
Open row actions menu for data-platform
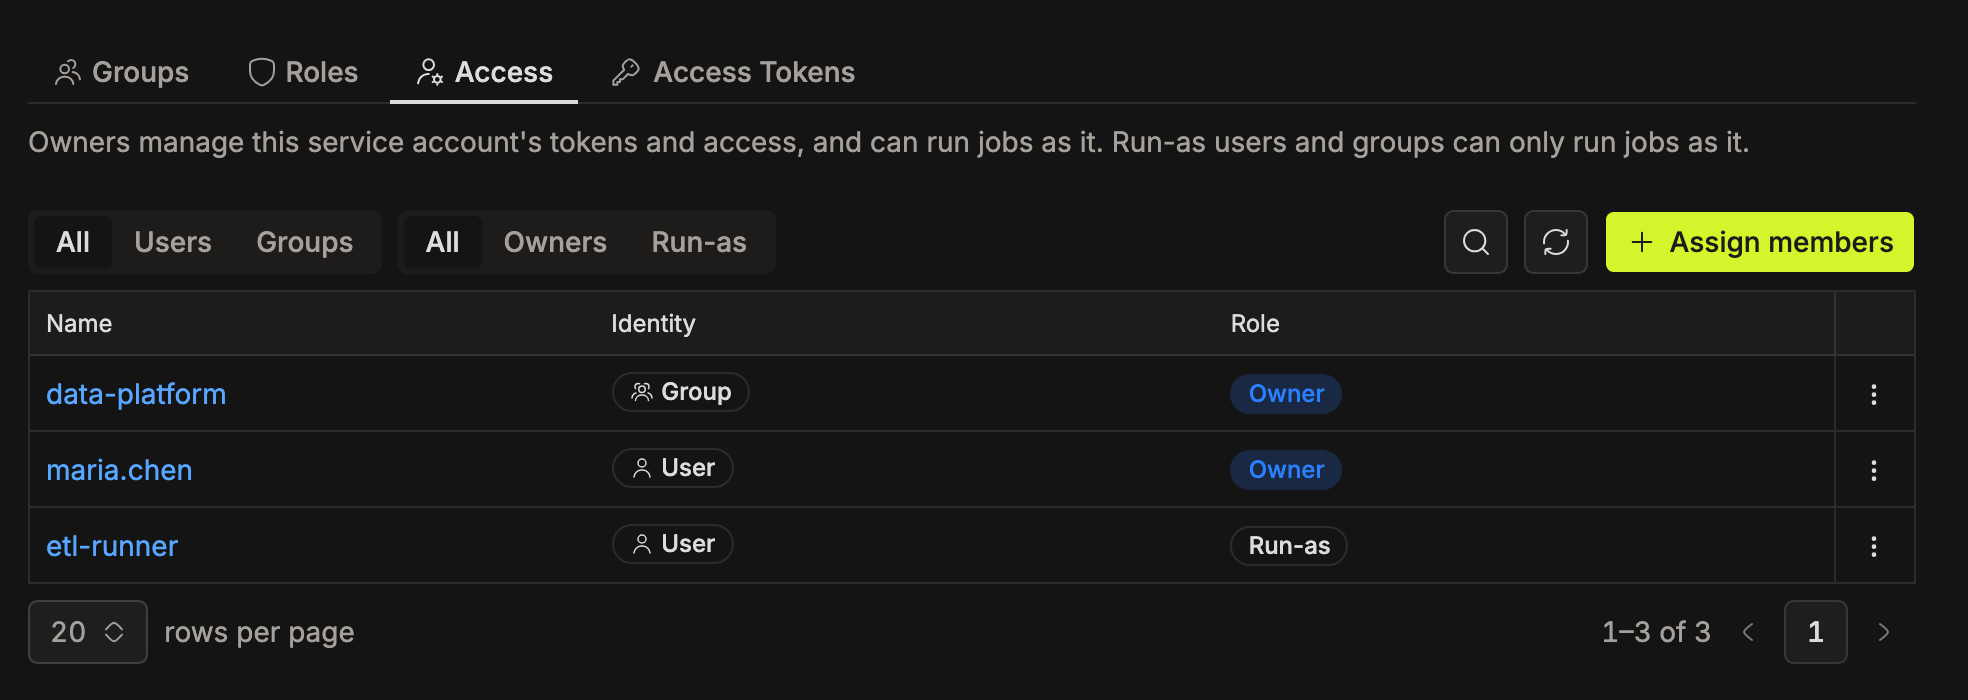tap(1874, 394)
